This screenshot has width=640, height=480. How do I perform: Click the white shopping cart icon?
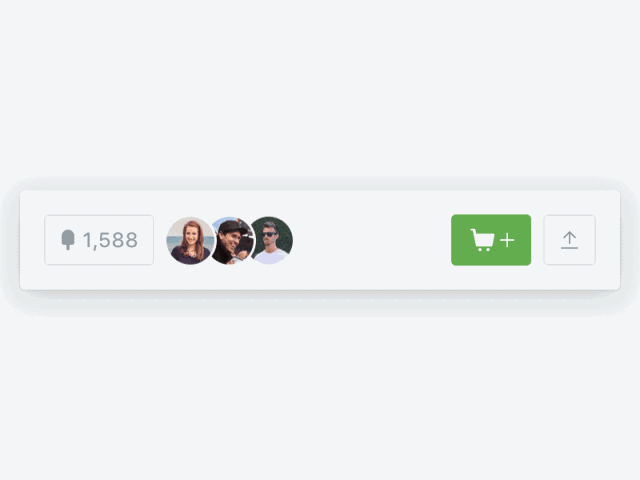(482, 240)
